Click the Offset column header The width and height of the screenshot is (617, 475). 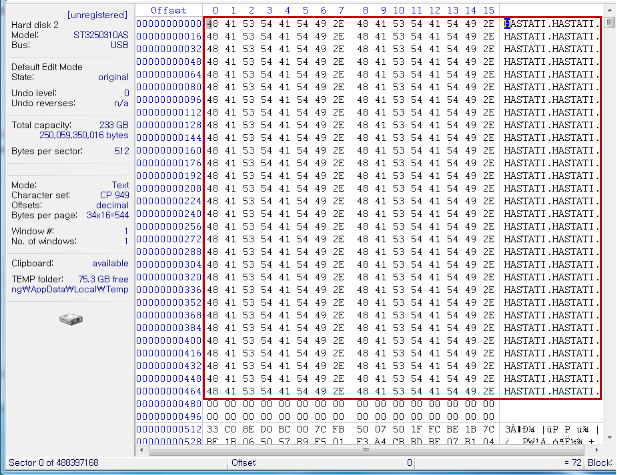tap(168, 11)
